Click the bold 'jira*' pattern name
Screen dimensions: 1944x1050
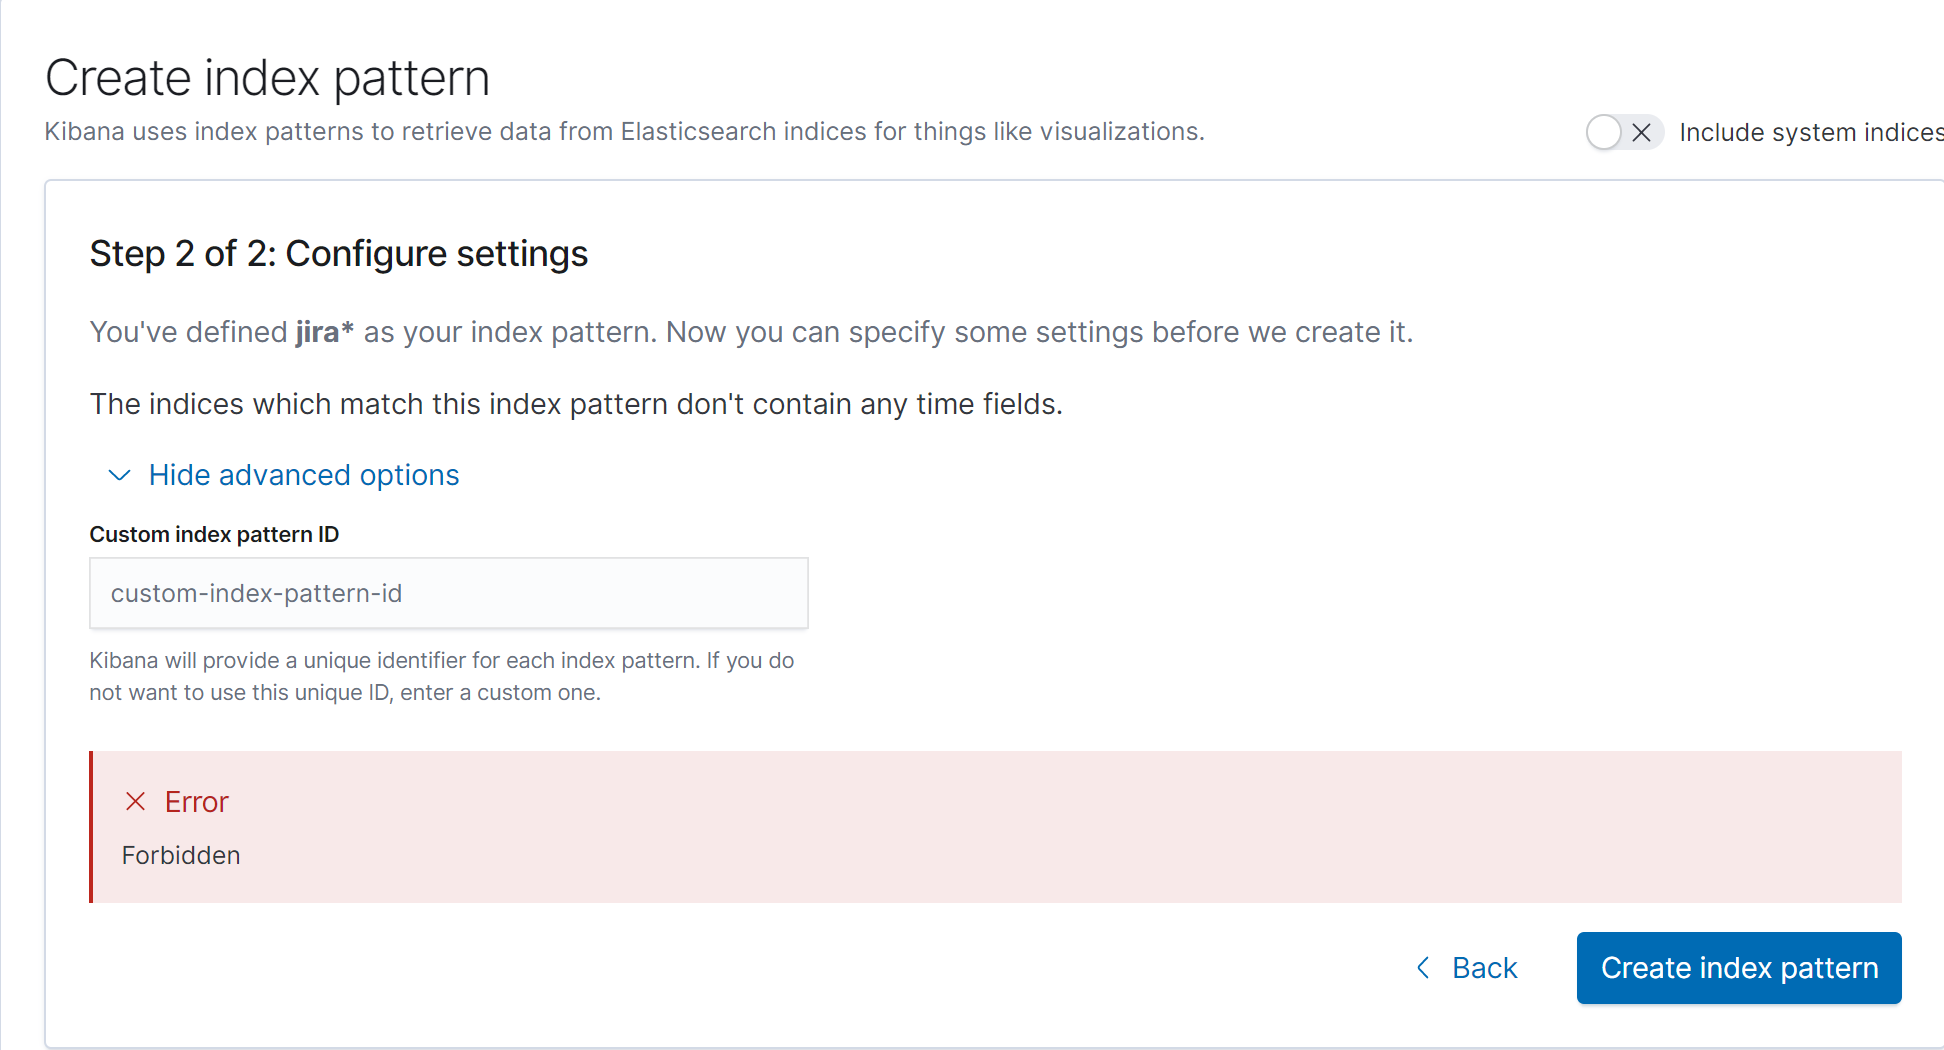(324, 332)
